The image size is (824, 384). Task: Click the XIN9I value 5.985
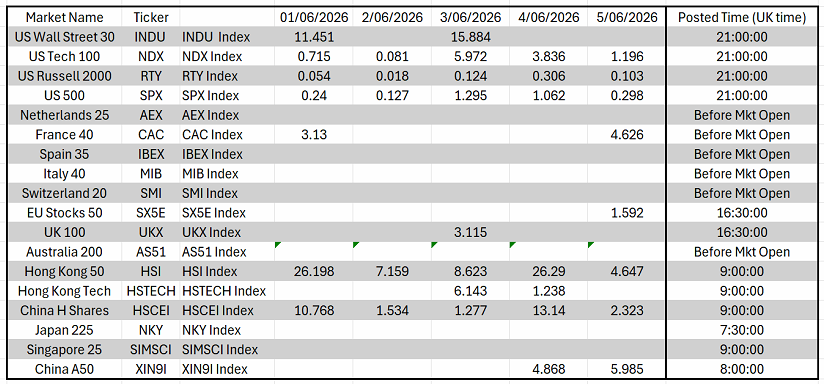[627, 369]
